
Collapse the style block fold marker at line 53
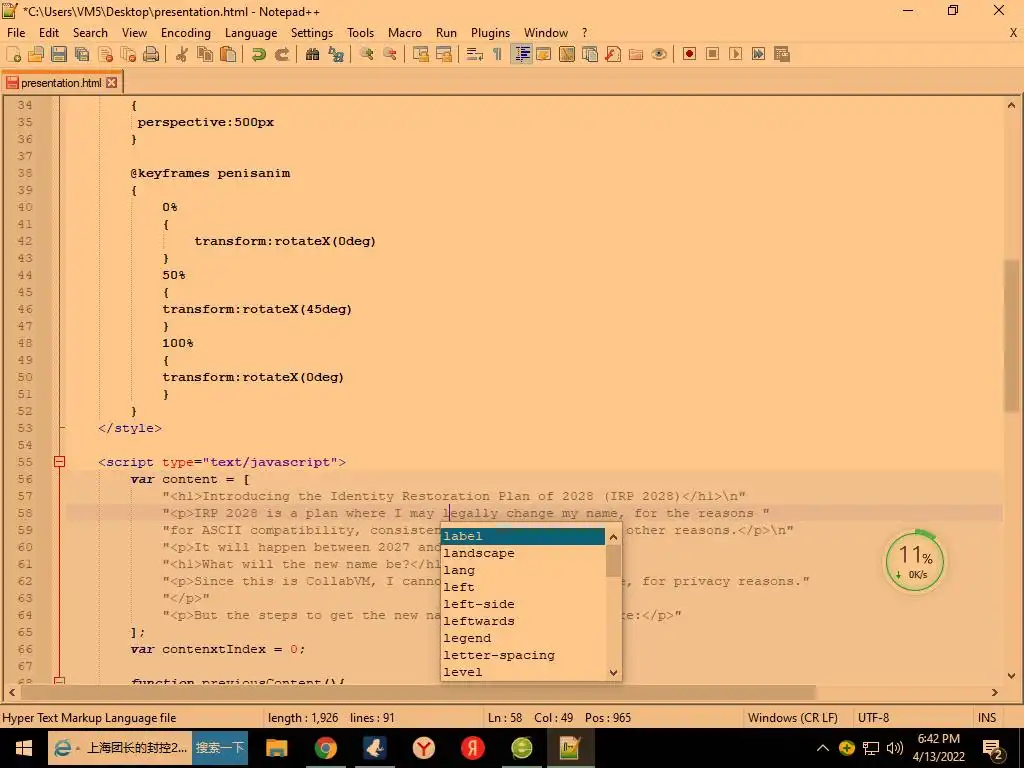point(62,428)
